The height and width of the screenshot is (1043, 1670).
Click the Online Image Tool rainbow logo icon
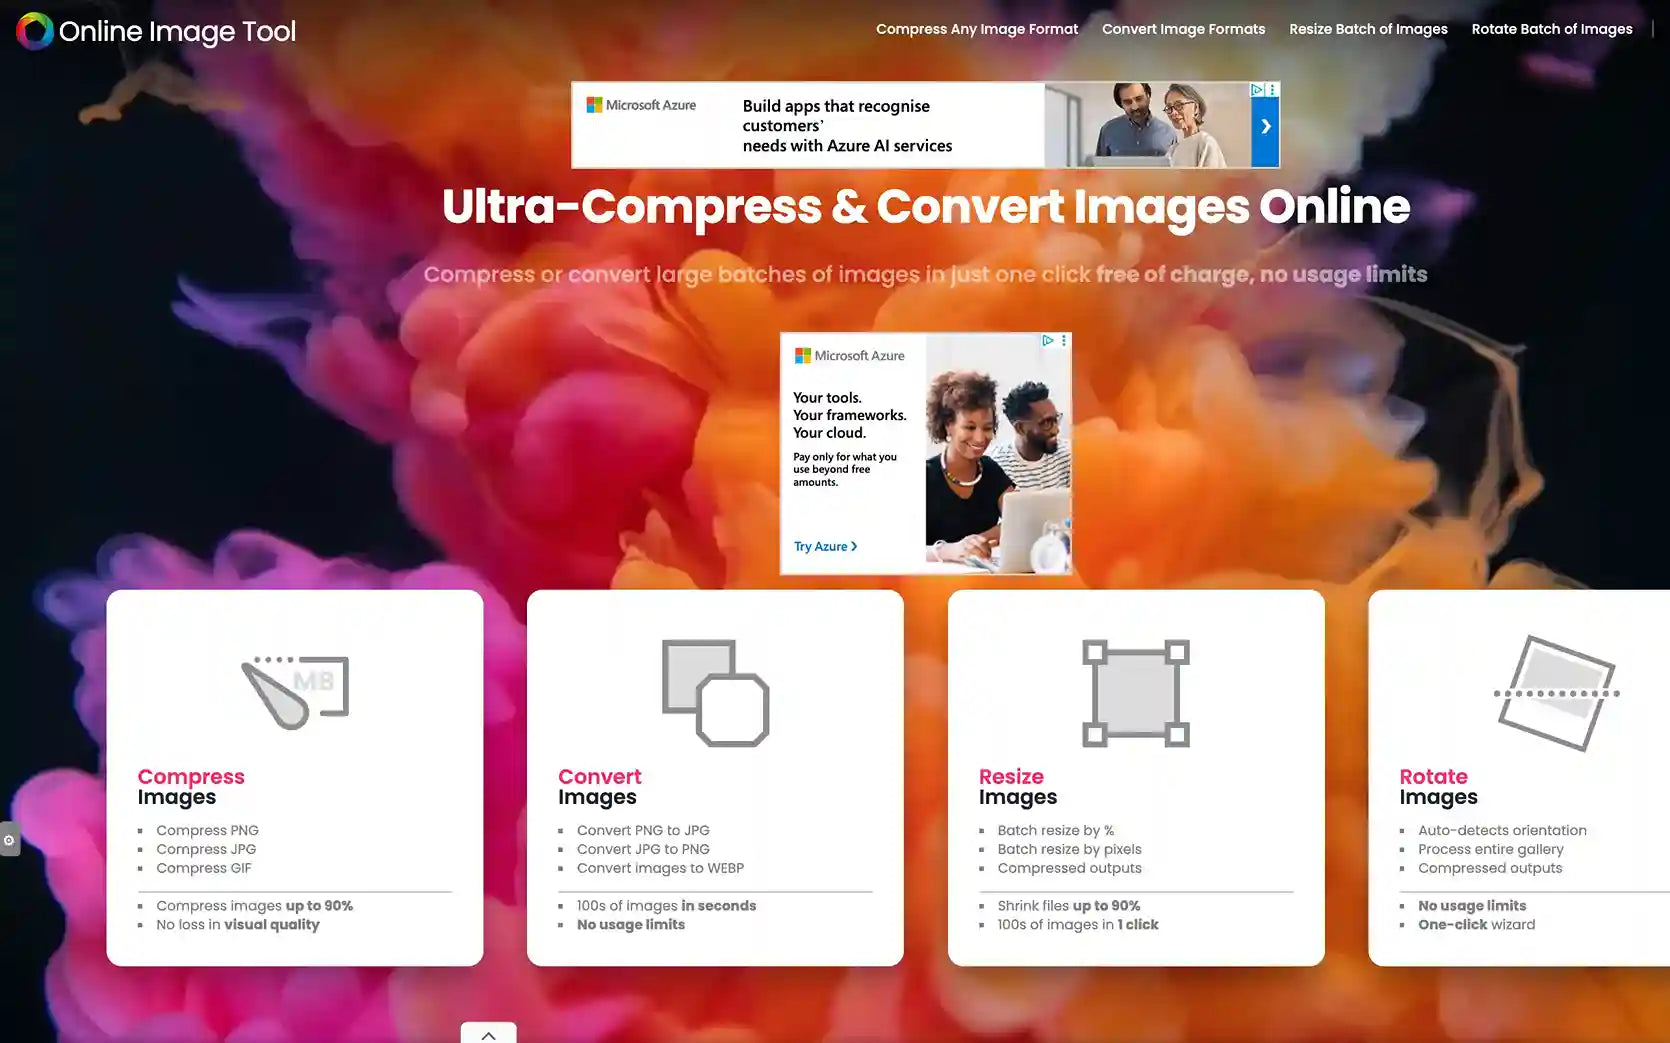(x=35, y=31)
